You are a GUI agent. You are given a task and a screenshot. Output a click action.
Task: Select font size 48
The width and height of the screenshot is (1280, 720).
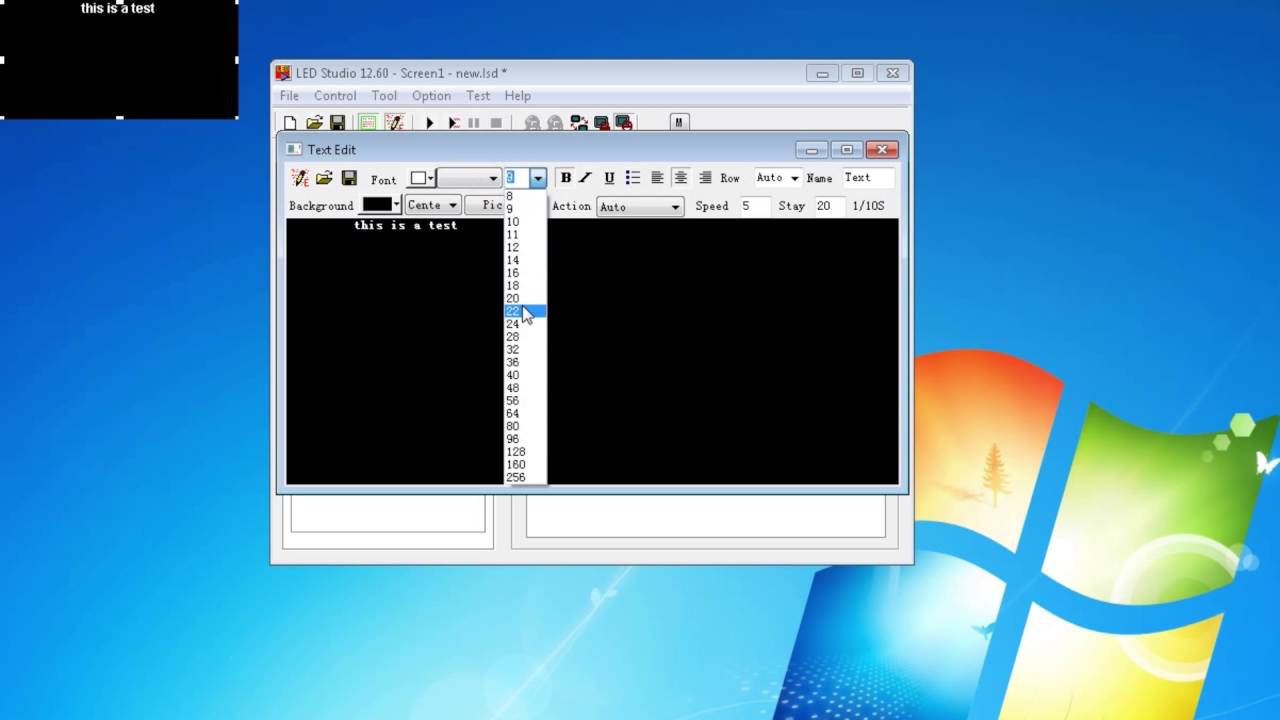pyautogui.click(x=525, y=388)
